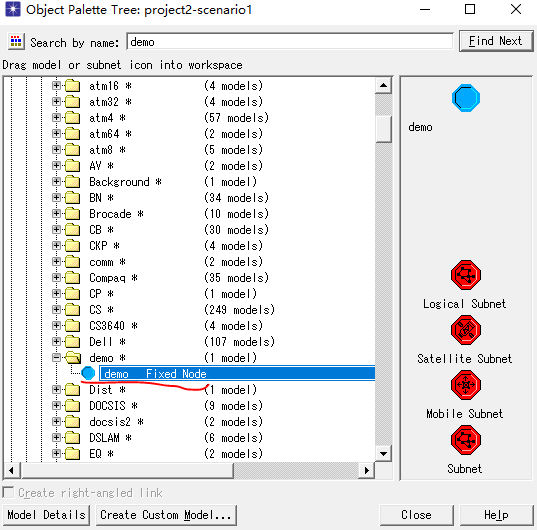Collapse the demo folder

[x=56, y=357]
